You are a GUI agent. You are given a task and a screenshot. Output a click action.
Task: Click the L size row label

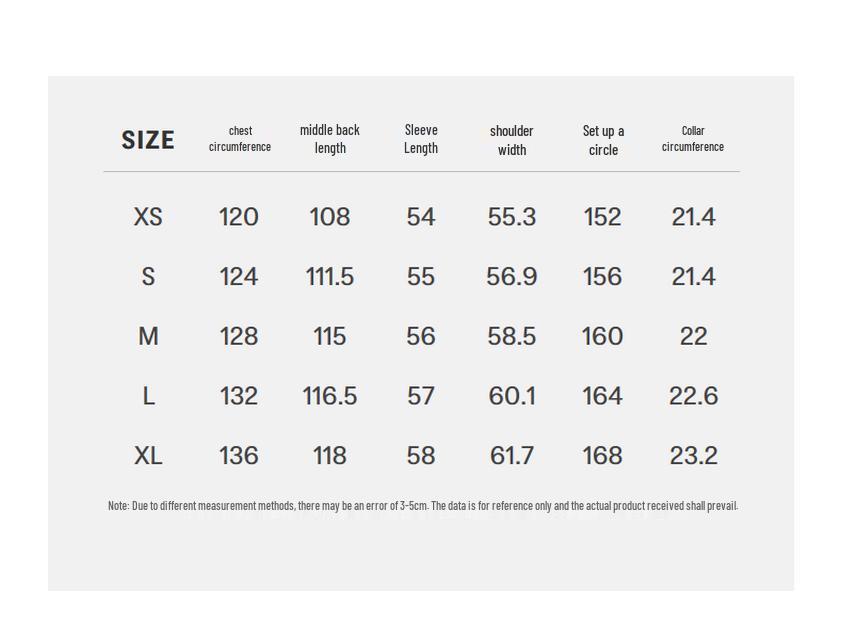pyautogui.click(x=148, y=397)
